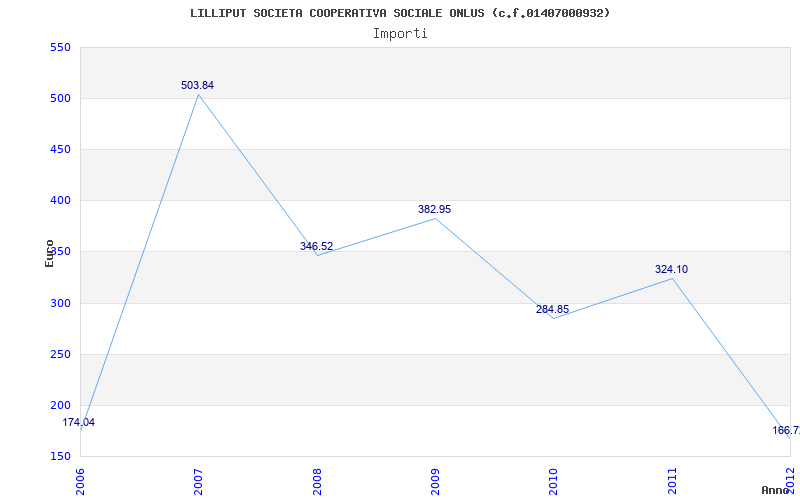Click the 324.10 data label
This screenshot has width=800, height=500.
(671, 269)
